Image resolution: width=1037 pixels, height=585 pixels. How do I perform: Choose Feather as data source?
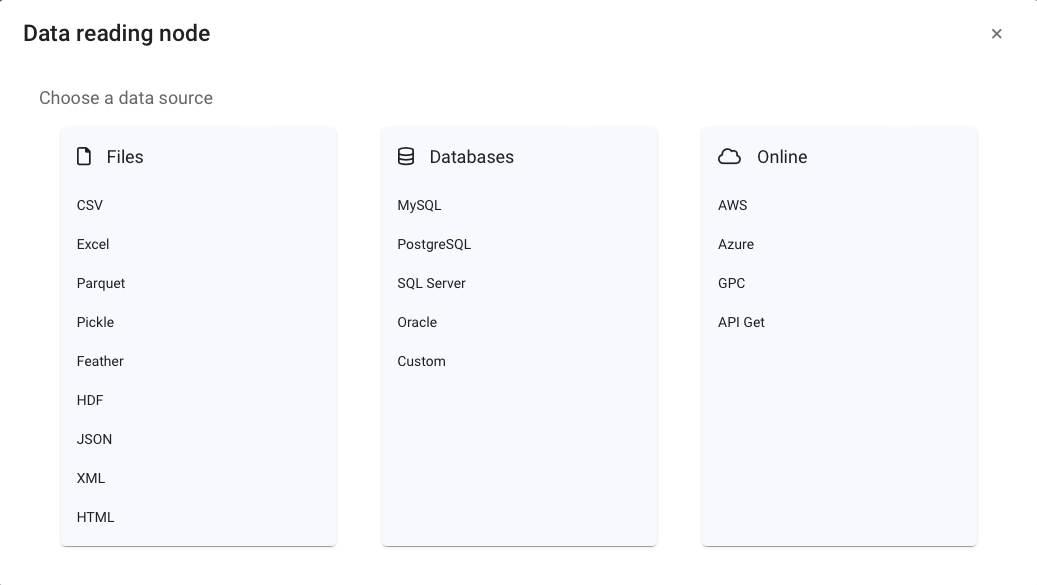coord(100,362)
